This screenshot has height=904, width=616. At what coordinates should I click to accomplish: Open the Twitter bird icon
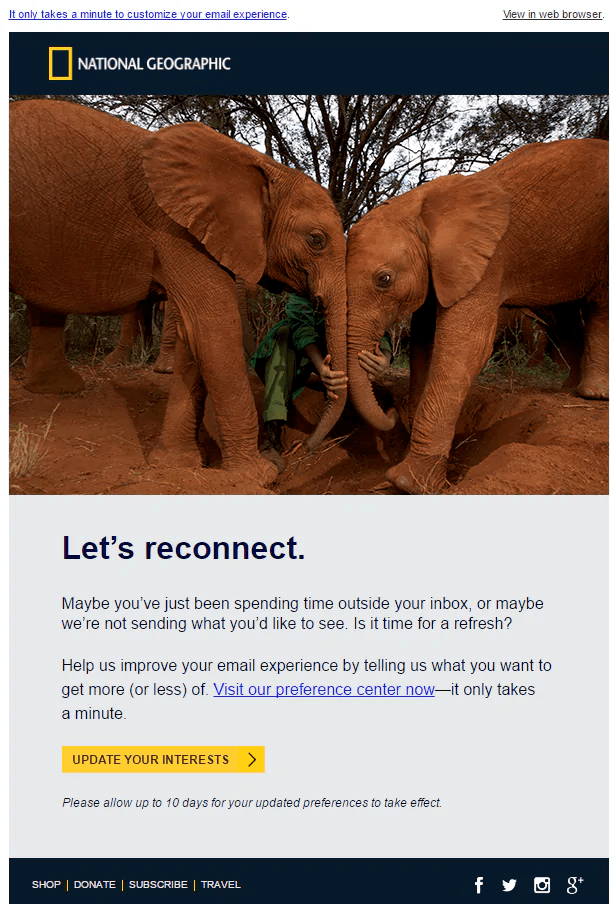pos(509,885)
